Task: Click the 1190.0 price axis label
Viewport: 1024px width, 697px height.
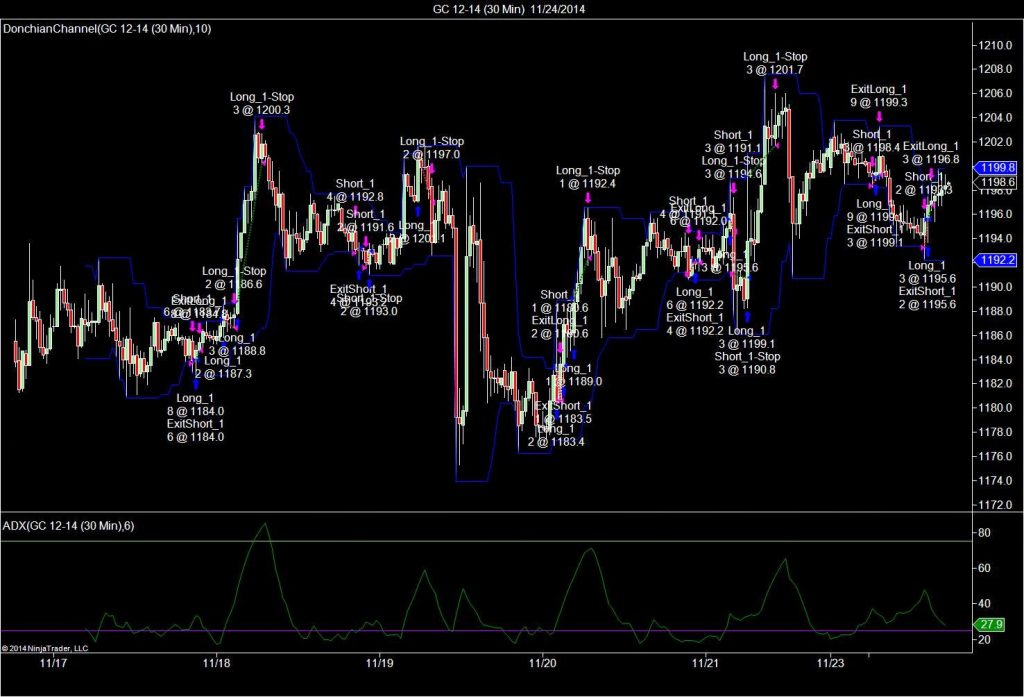Action: [995, 287]
